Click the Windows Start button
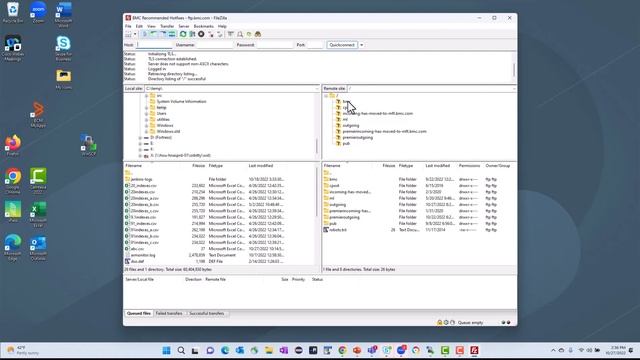Image resolution: width=640 pixels, height=360 pixels. click(167, 350)
